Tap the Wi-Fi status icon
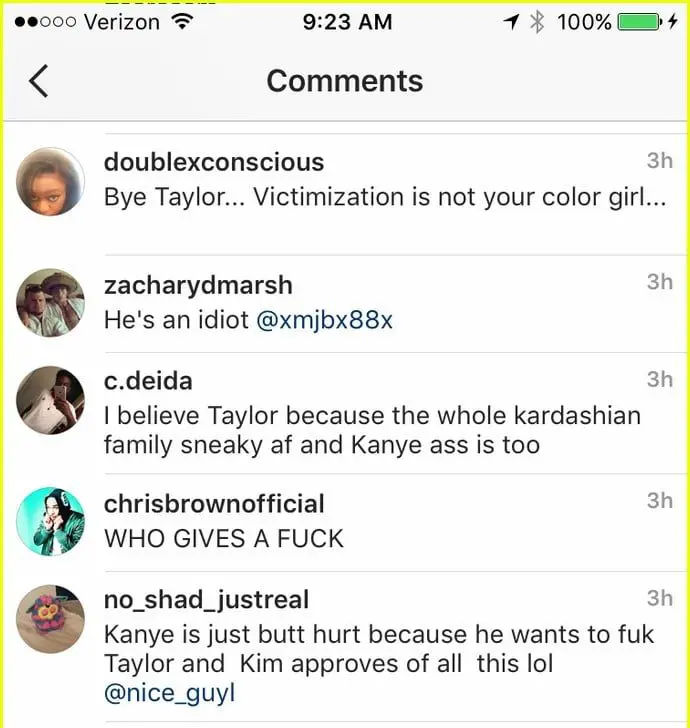The width and height of the screenshot is (690, 728). tap(182, 21)
